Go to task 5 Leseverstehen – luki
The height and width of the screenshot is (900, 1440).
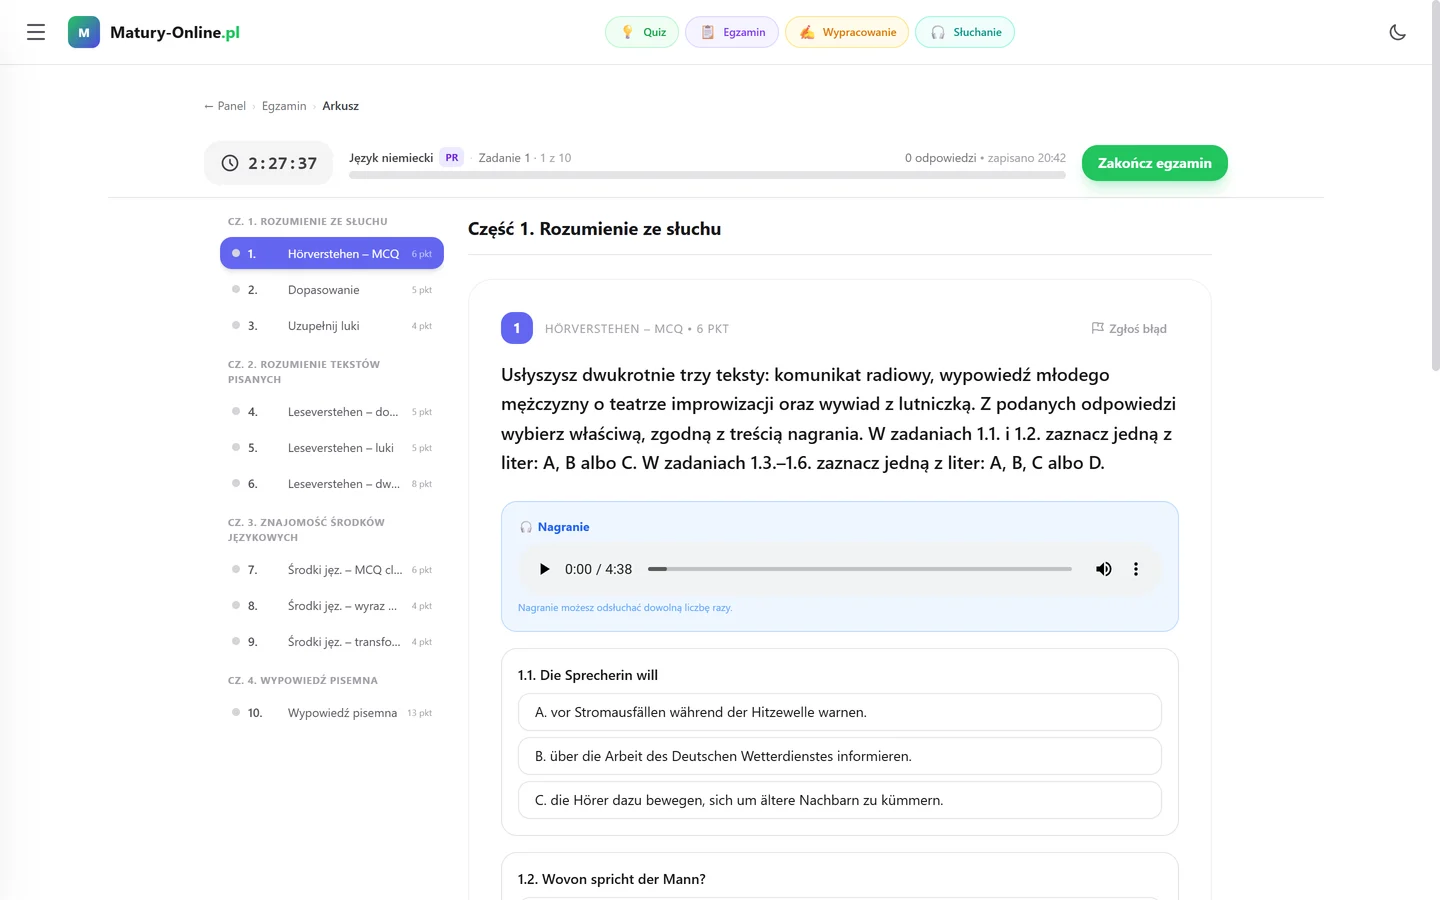(332, 448)
